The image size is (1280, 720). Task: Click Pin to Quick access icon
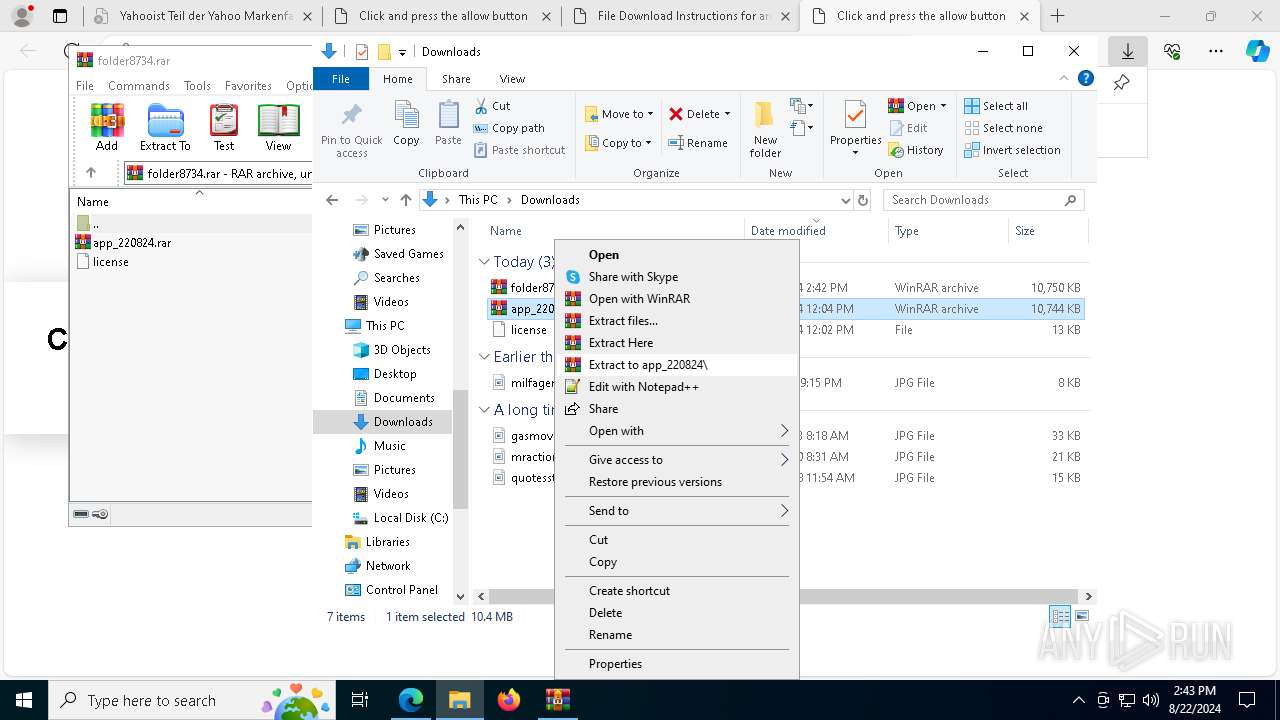pyautogui.click(x=351, y=130)
